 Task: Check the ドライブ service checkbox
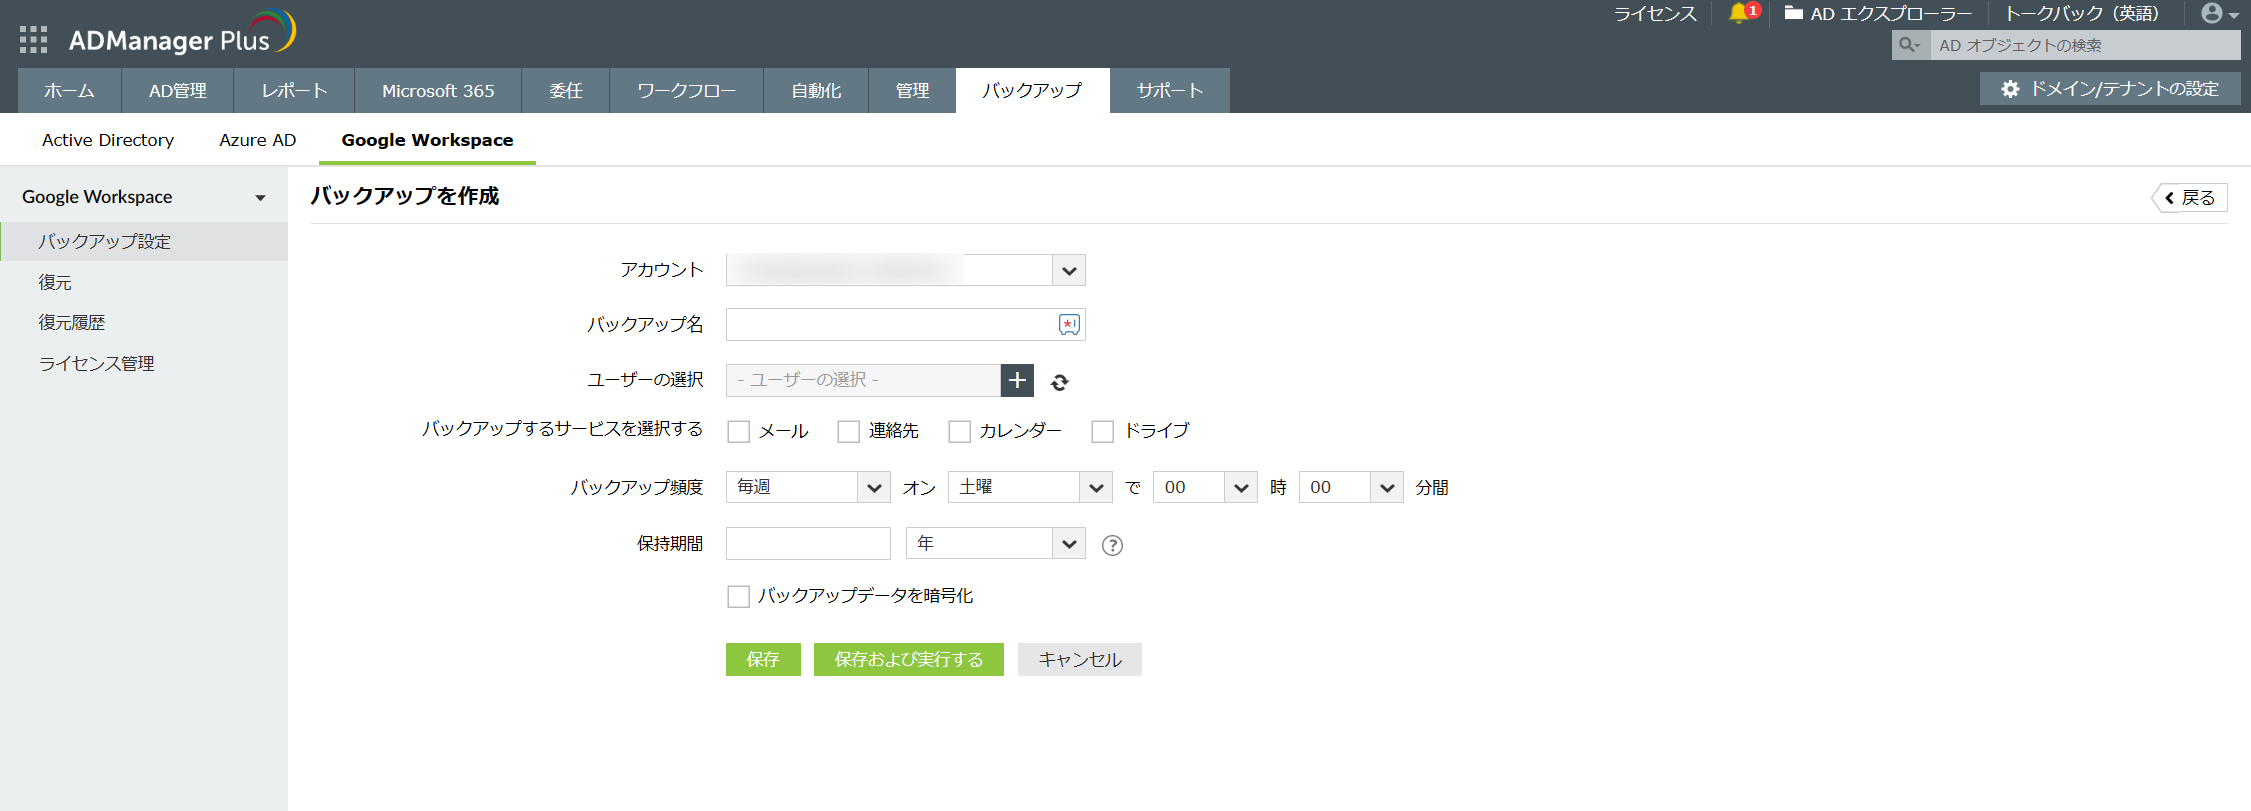[1103, 431]
